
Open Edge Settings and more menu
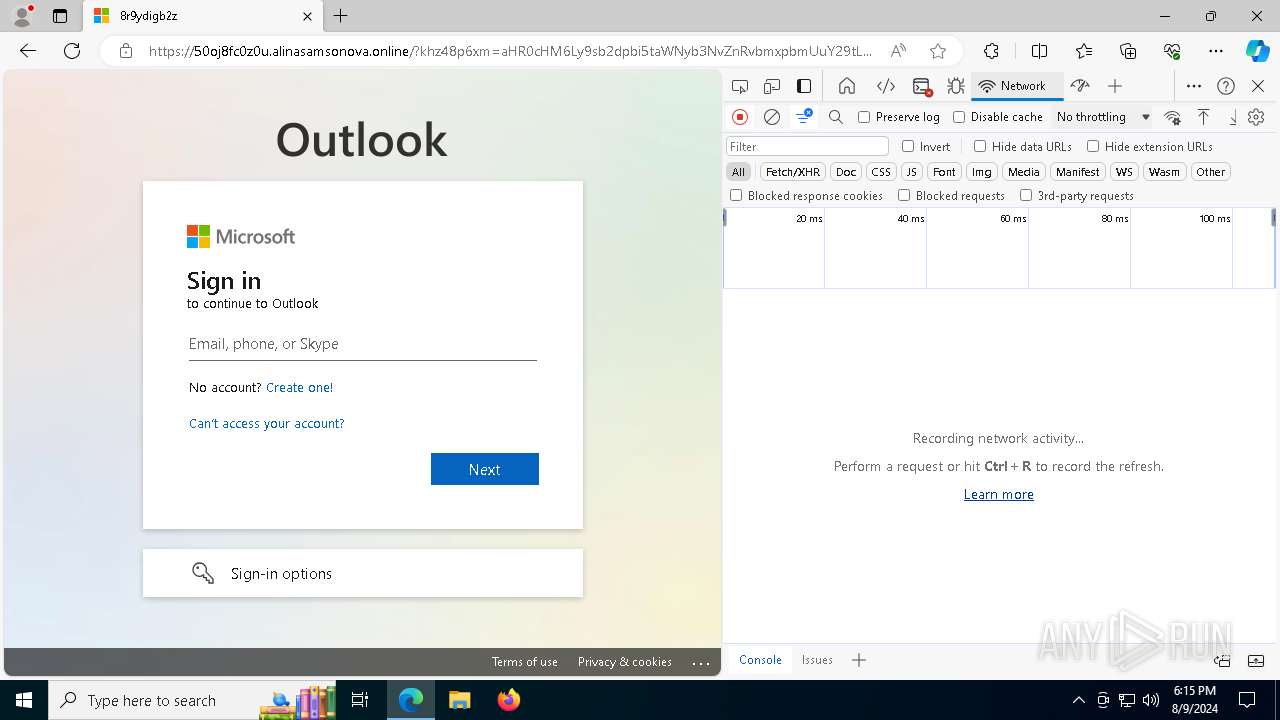pos(1216,51)
